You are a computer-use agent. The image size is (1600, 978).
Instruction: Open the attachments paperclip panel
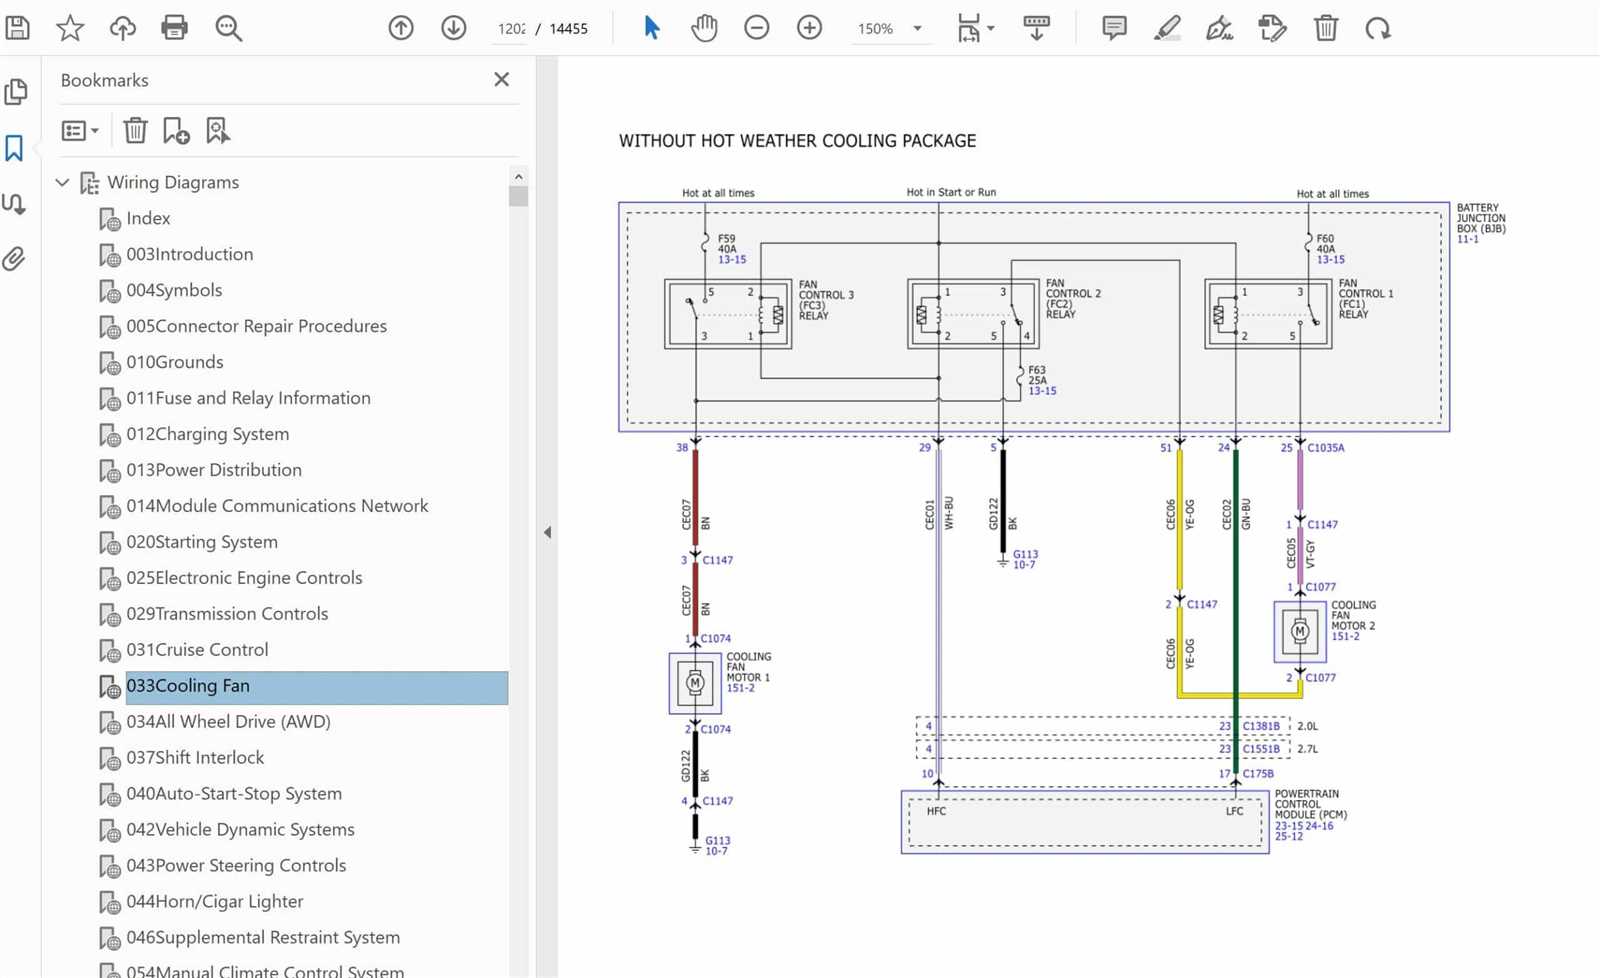(14, 259)
